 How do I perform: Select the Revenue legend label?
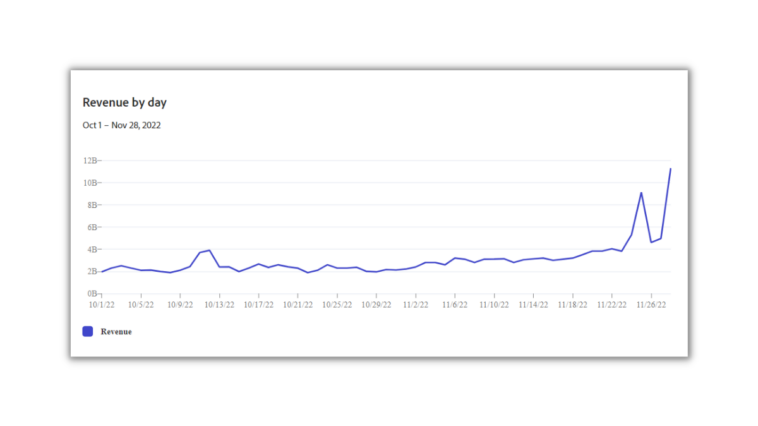(115, 331)
